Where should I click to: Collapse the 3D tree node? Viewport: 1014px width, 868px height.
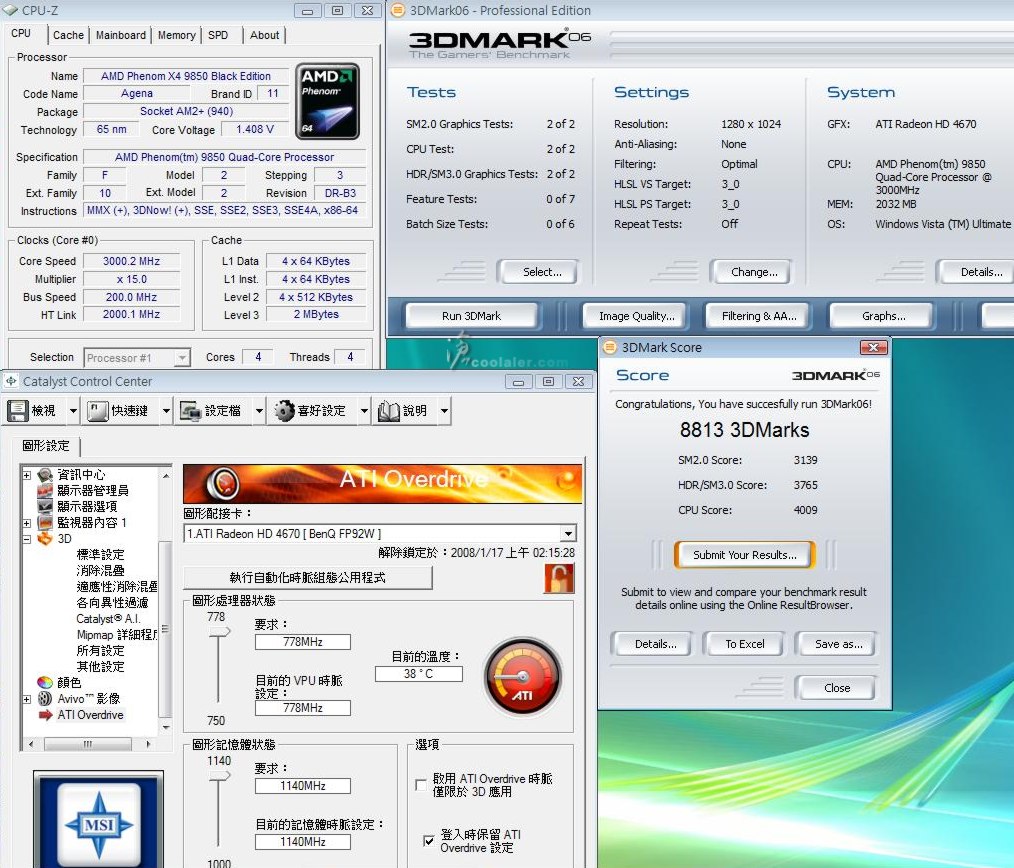[27, 539]
